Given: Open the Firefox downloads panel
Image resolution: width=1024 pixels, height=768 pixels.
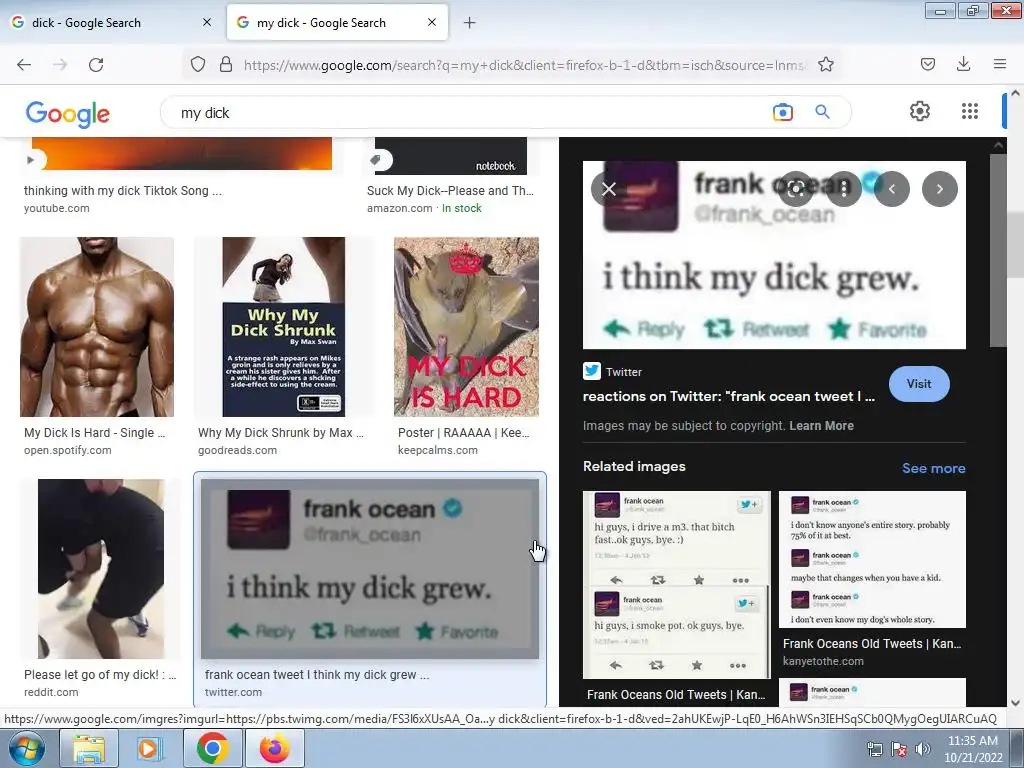Looking at the screenshot, I should [963, 64].
